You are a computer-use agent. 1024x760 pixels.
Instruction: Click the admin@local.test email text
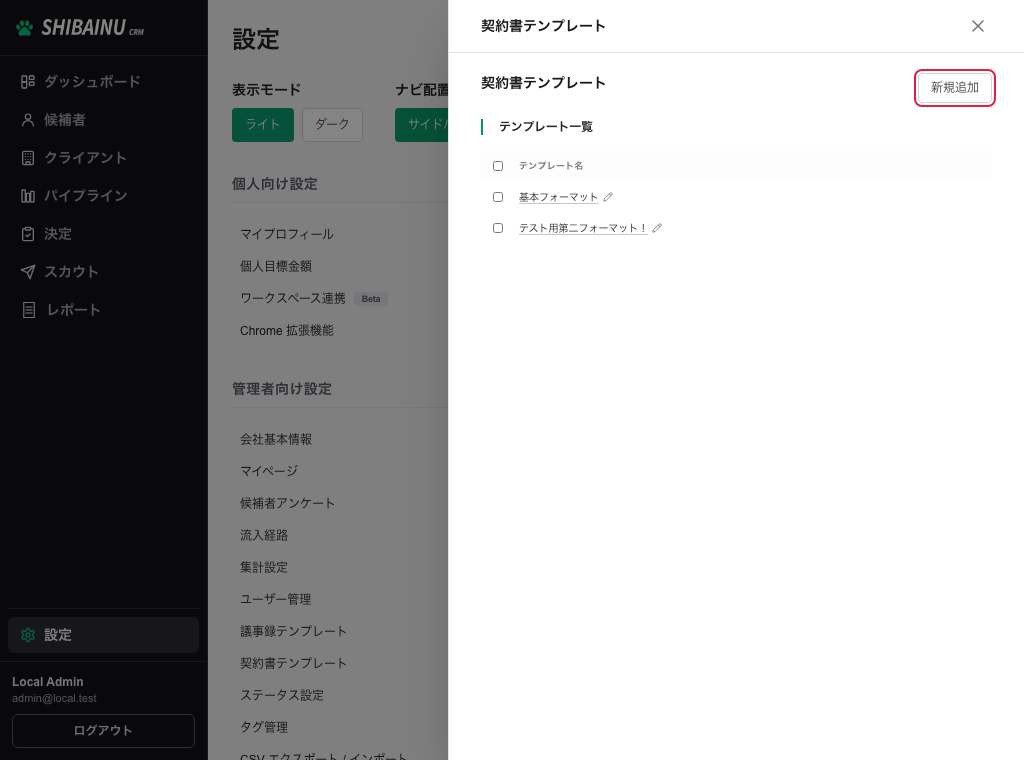pos(54,698)
